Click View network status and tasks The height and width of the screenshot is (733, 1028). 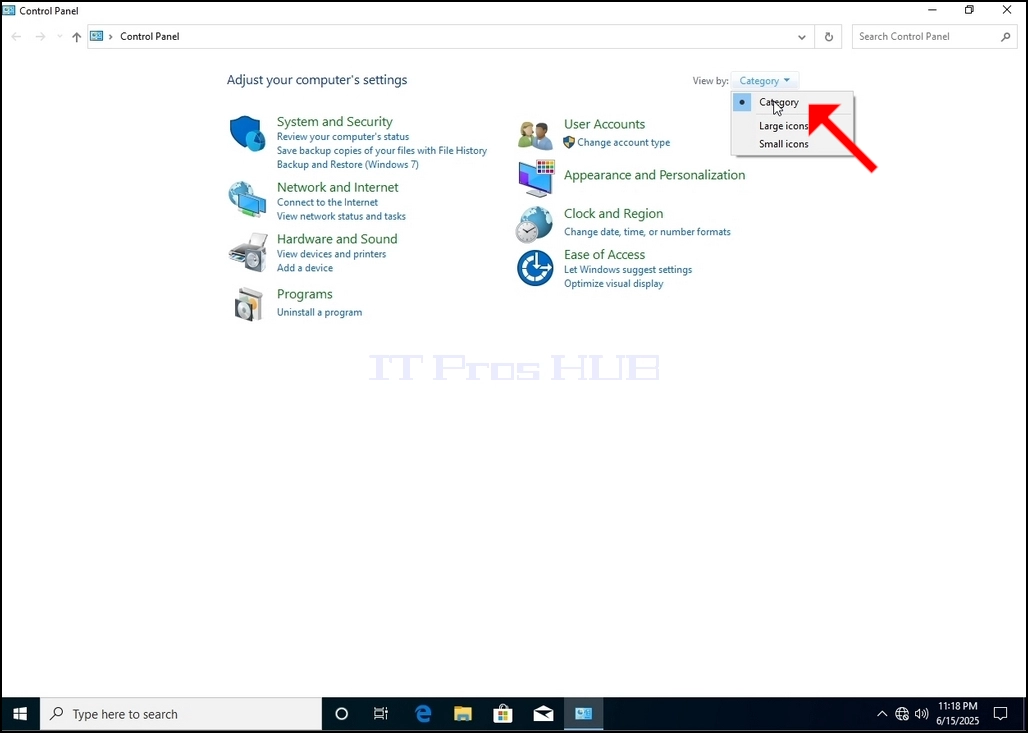[341, 216]
